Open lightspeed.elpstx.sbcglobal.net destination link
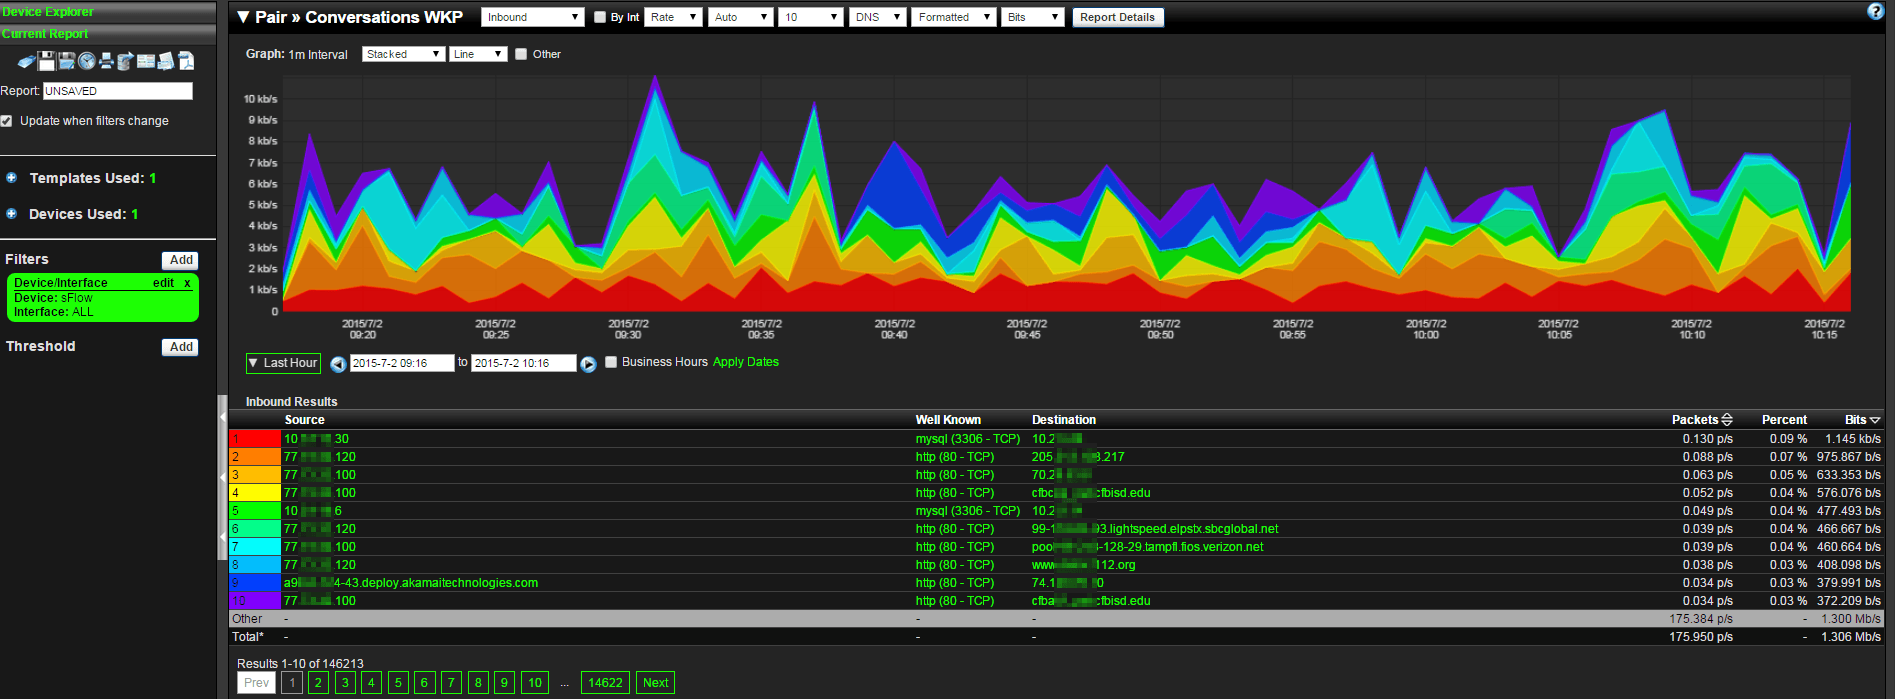This screenshot has width=1895, height=699. coord(1155,529)
